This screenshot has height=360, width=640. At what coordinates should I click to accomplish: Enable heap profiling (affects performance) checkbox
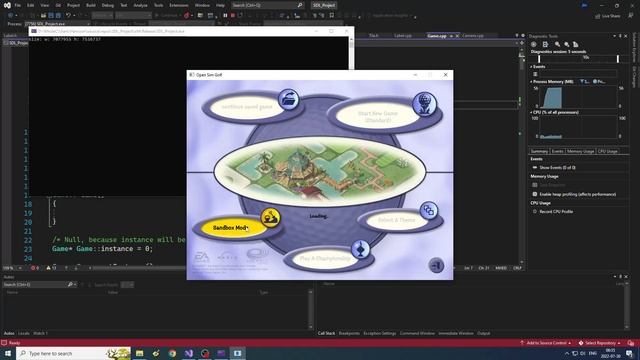click(535, 194)
